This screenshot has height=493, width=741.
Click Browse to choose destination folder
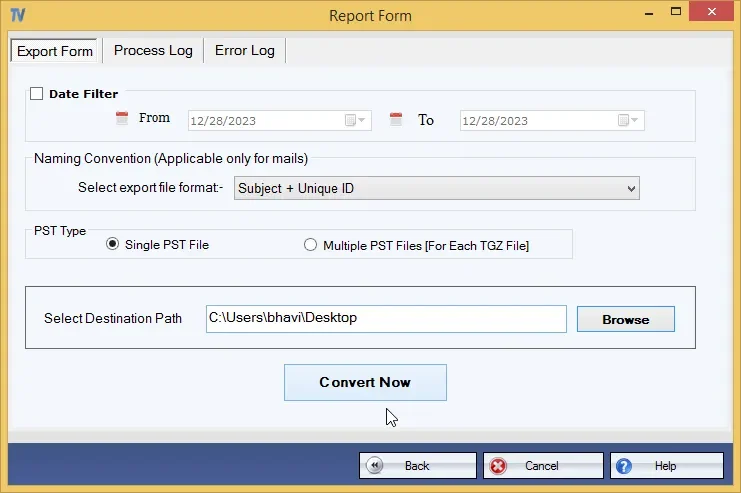[x=626, y=320]
